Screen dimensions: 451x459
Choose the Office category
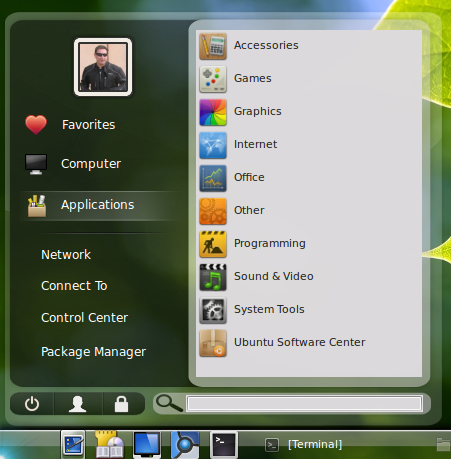(x=309, y=178)
